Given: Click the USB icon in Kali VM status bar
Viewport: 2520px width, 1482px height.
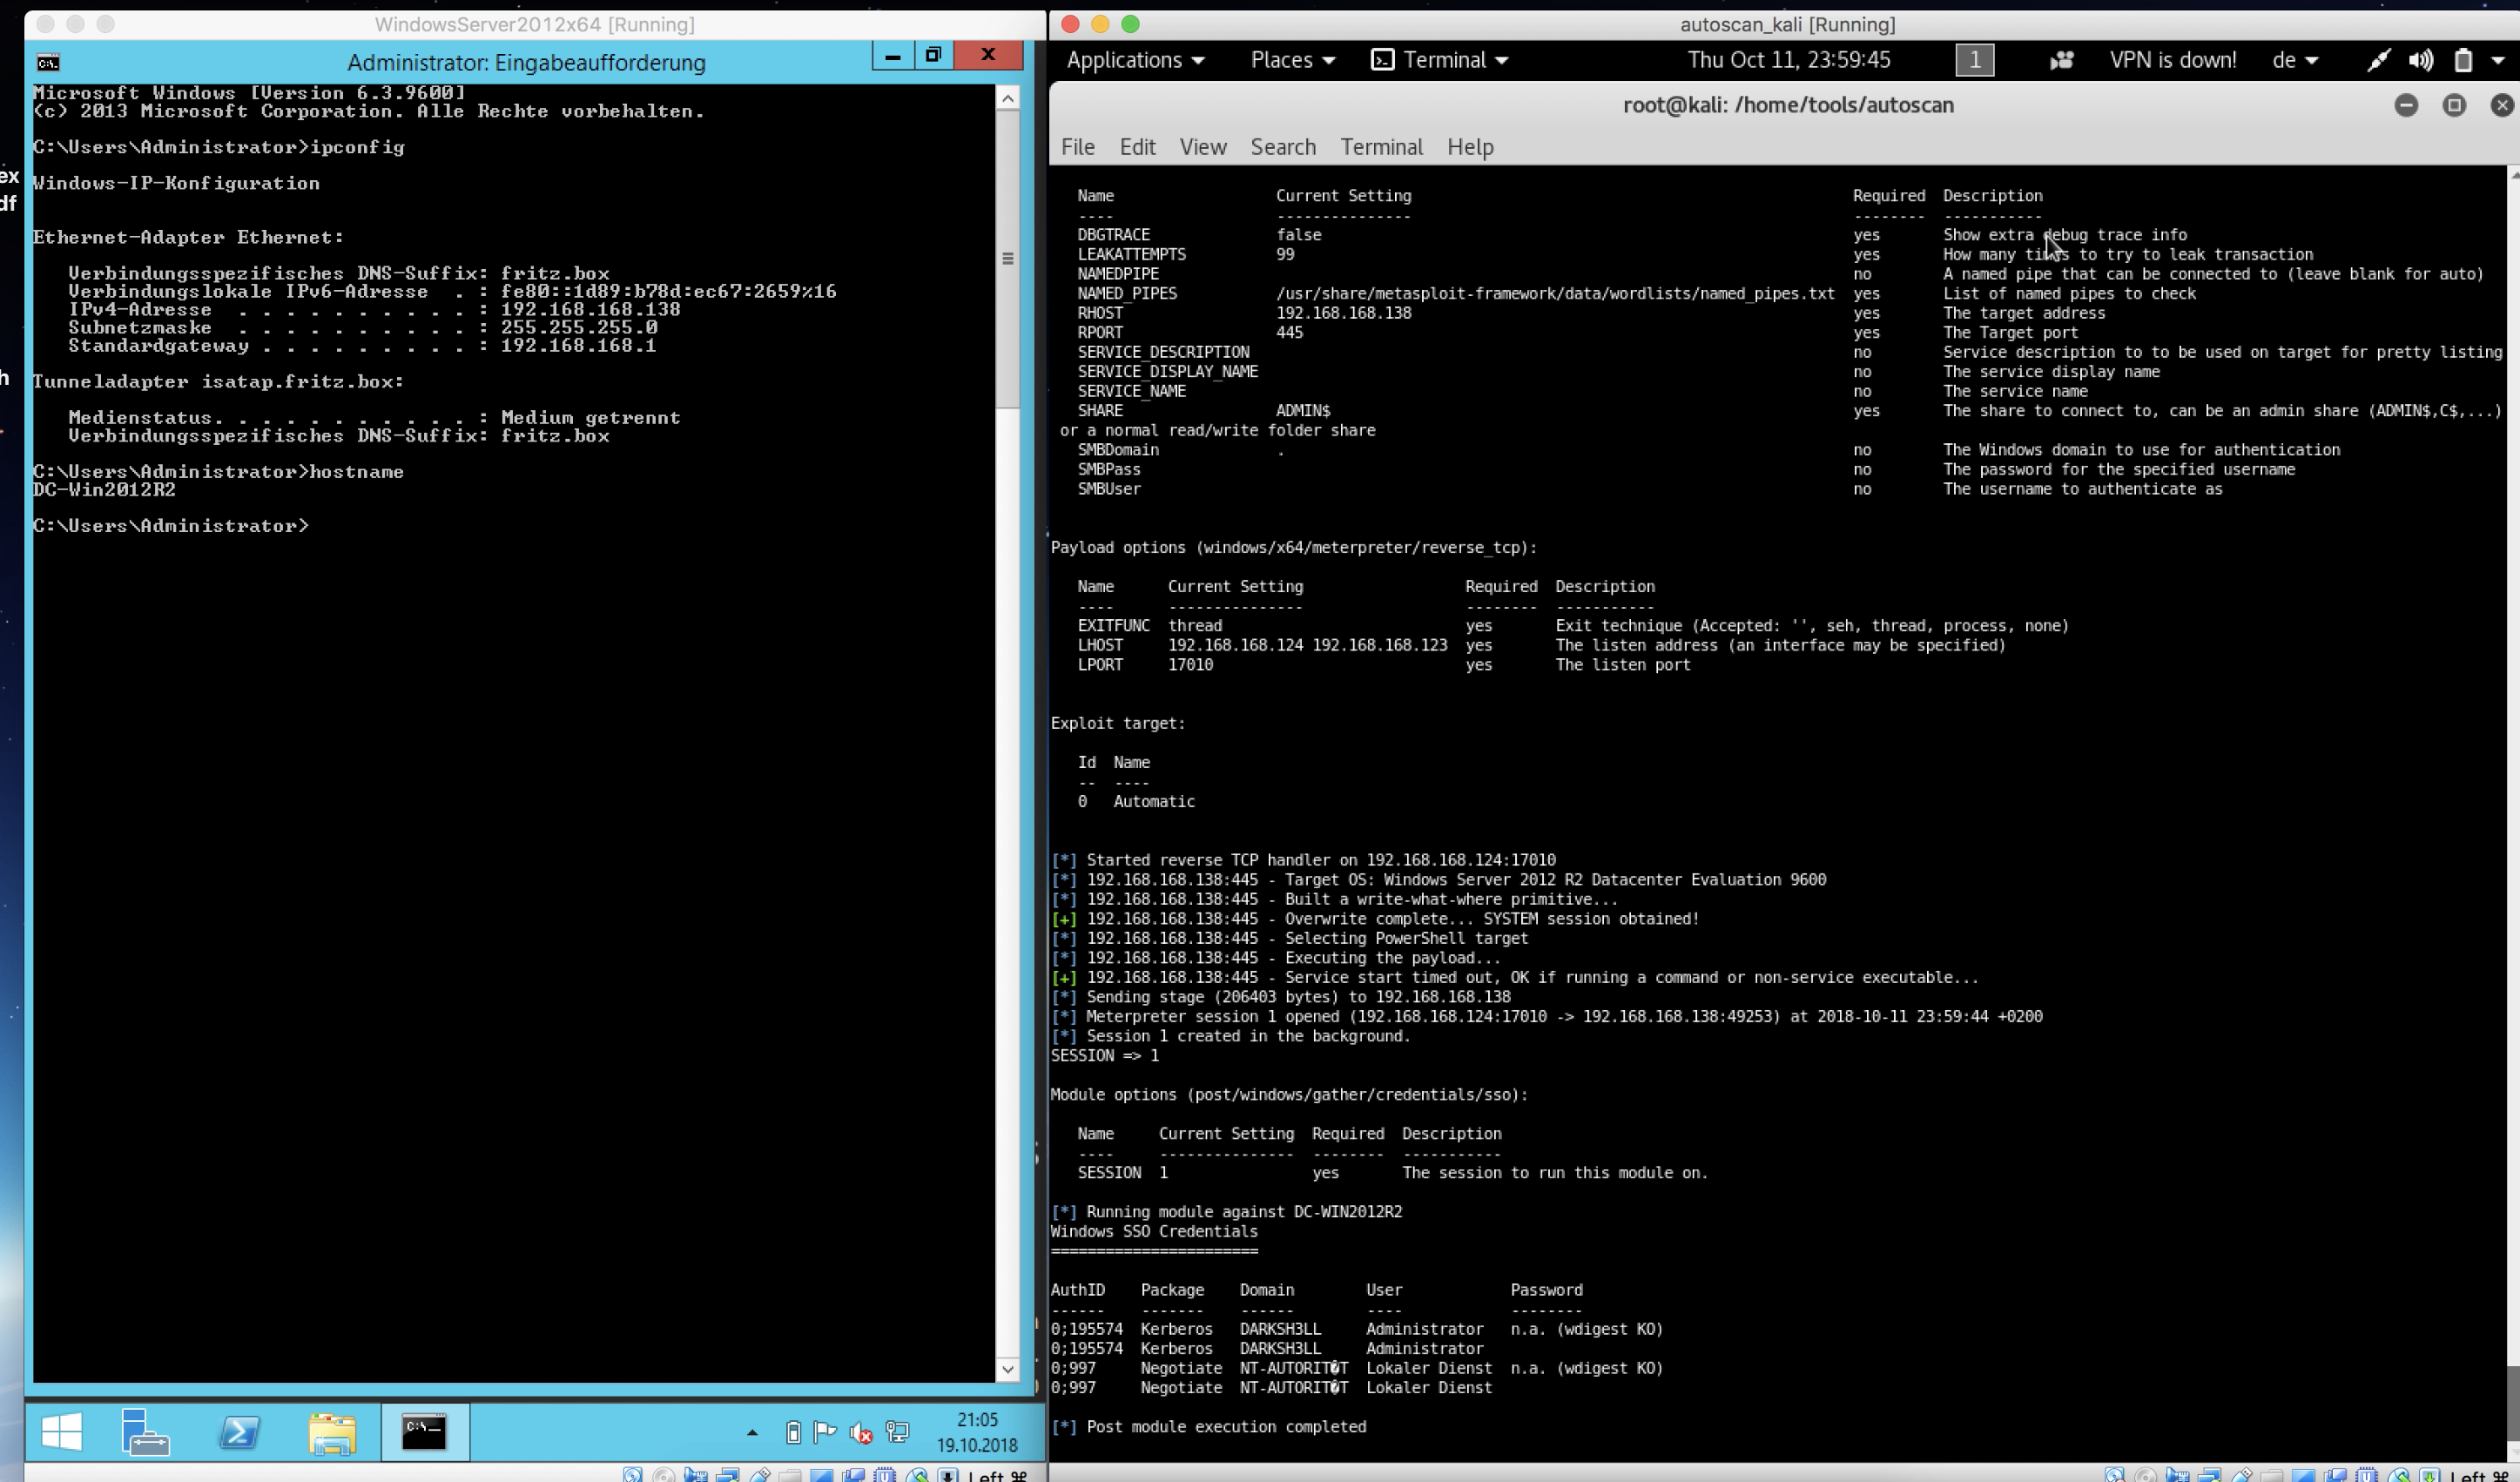Looking at the screenshot, I should [x=2242, y=1475].
